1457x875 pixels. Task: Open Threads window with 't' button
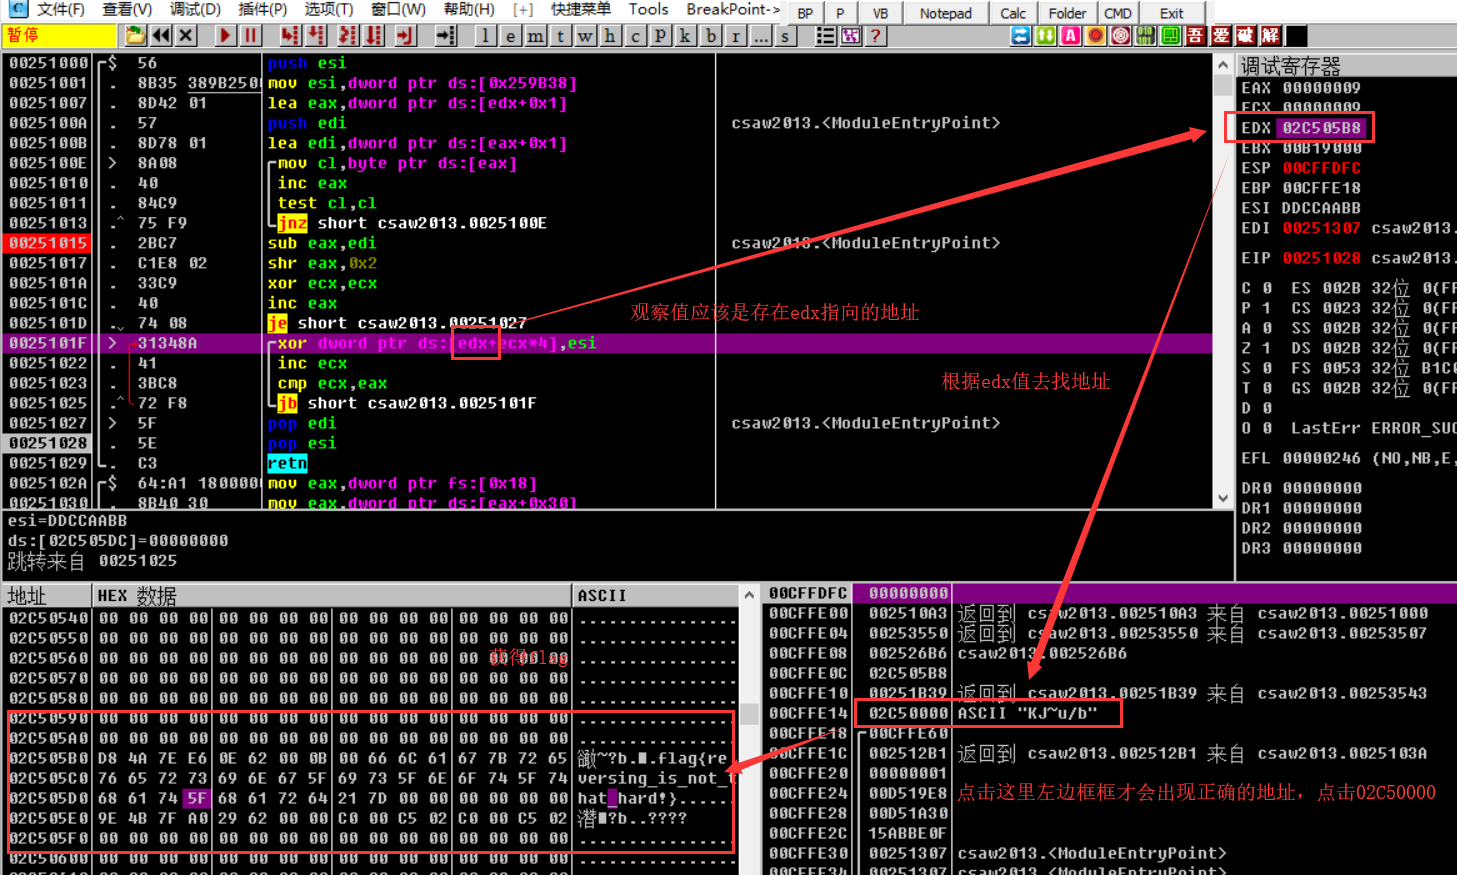(561, 36)
